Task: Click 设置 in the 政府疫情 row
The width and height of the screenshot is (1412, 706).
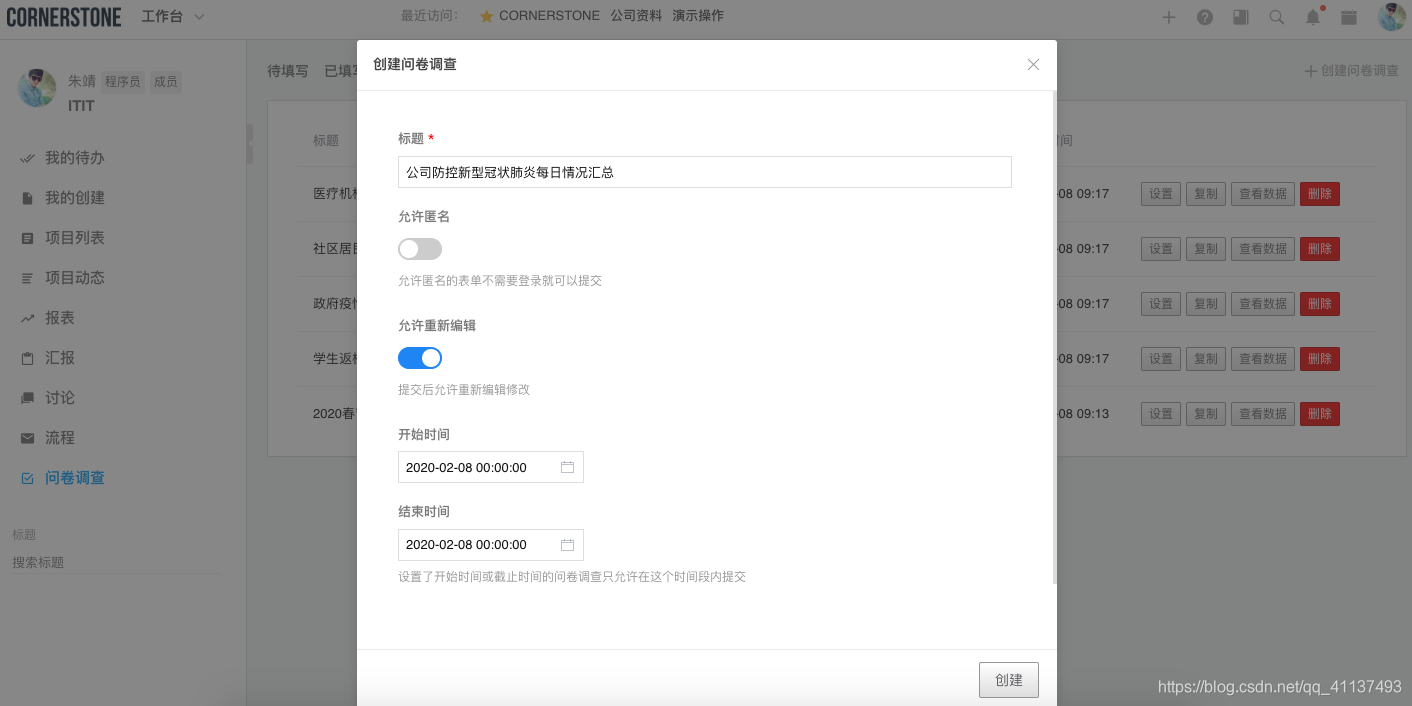Action: coord(1161,304)
